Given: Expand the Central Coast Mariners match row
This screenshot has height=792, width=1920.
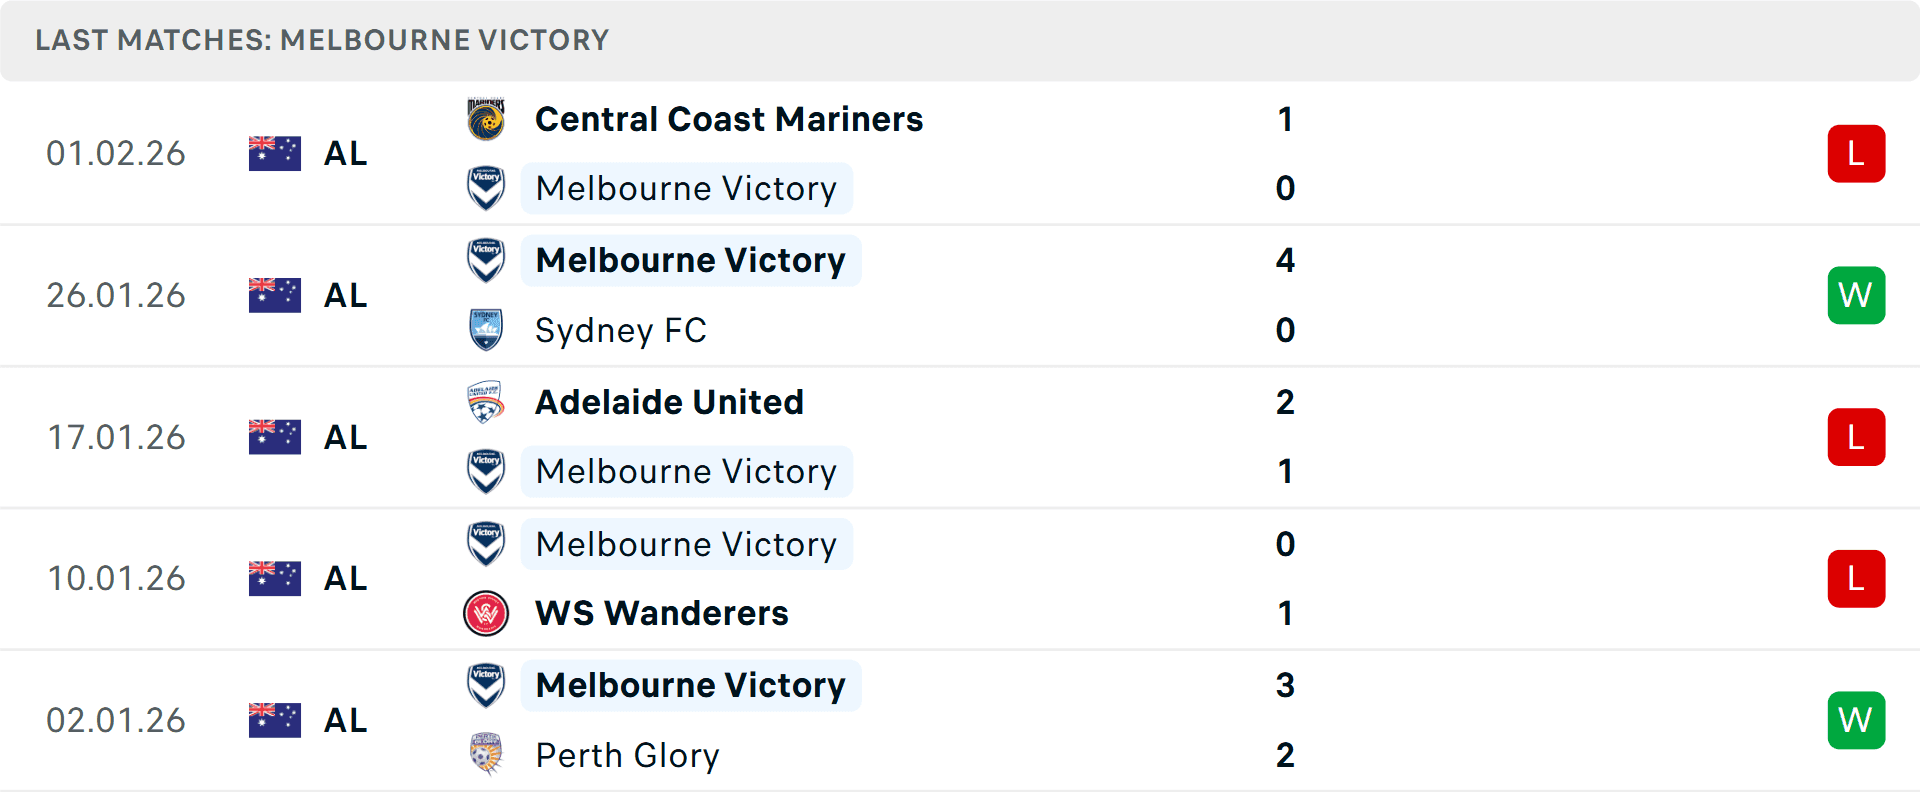Looking at the screenshot, I should tap(960, 153).
